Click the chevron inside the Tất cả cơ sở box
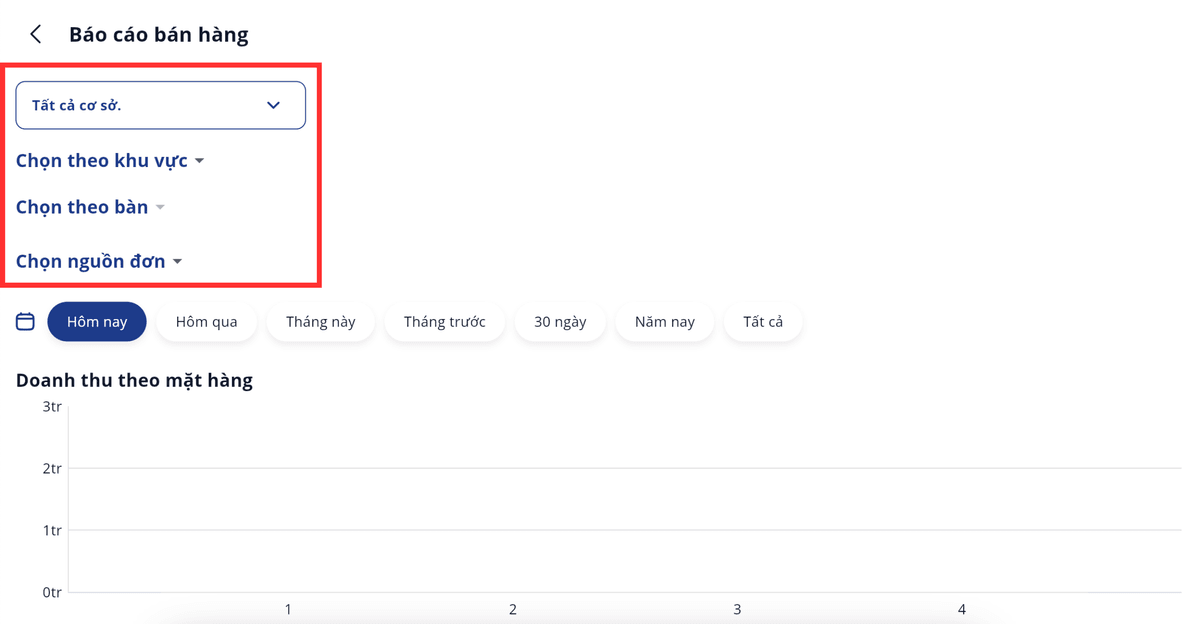 coord(273,105)
